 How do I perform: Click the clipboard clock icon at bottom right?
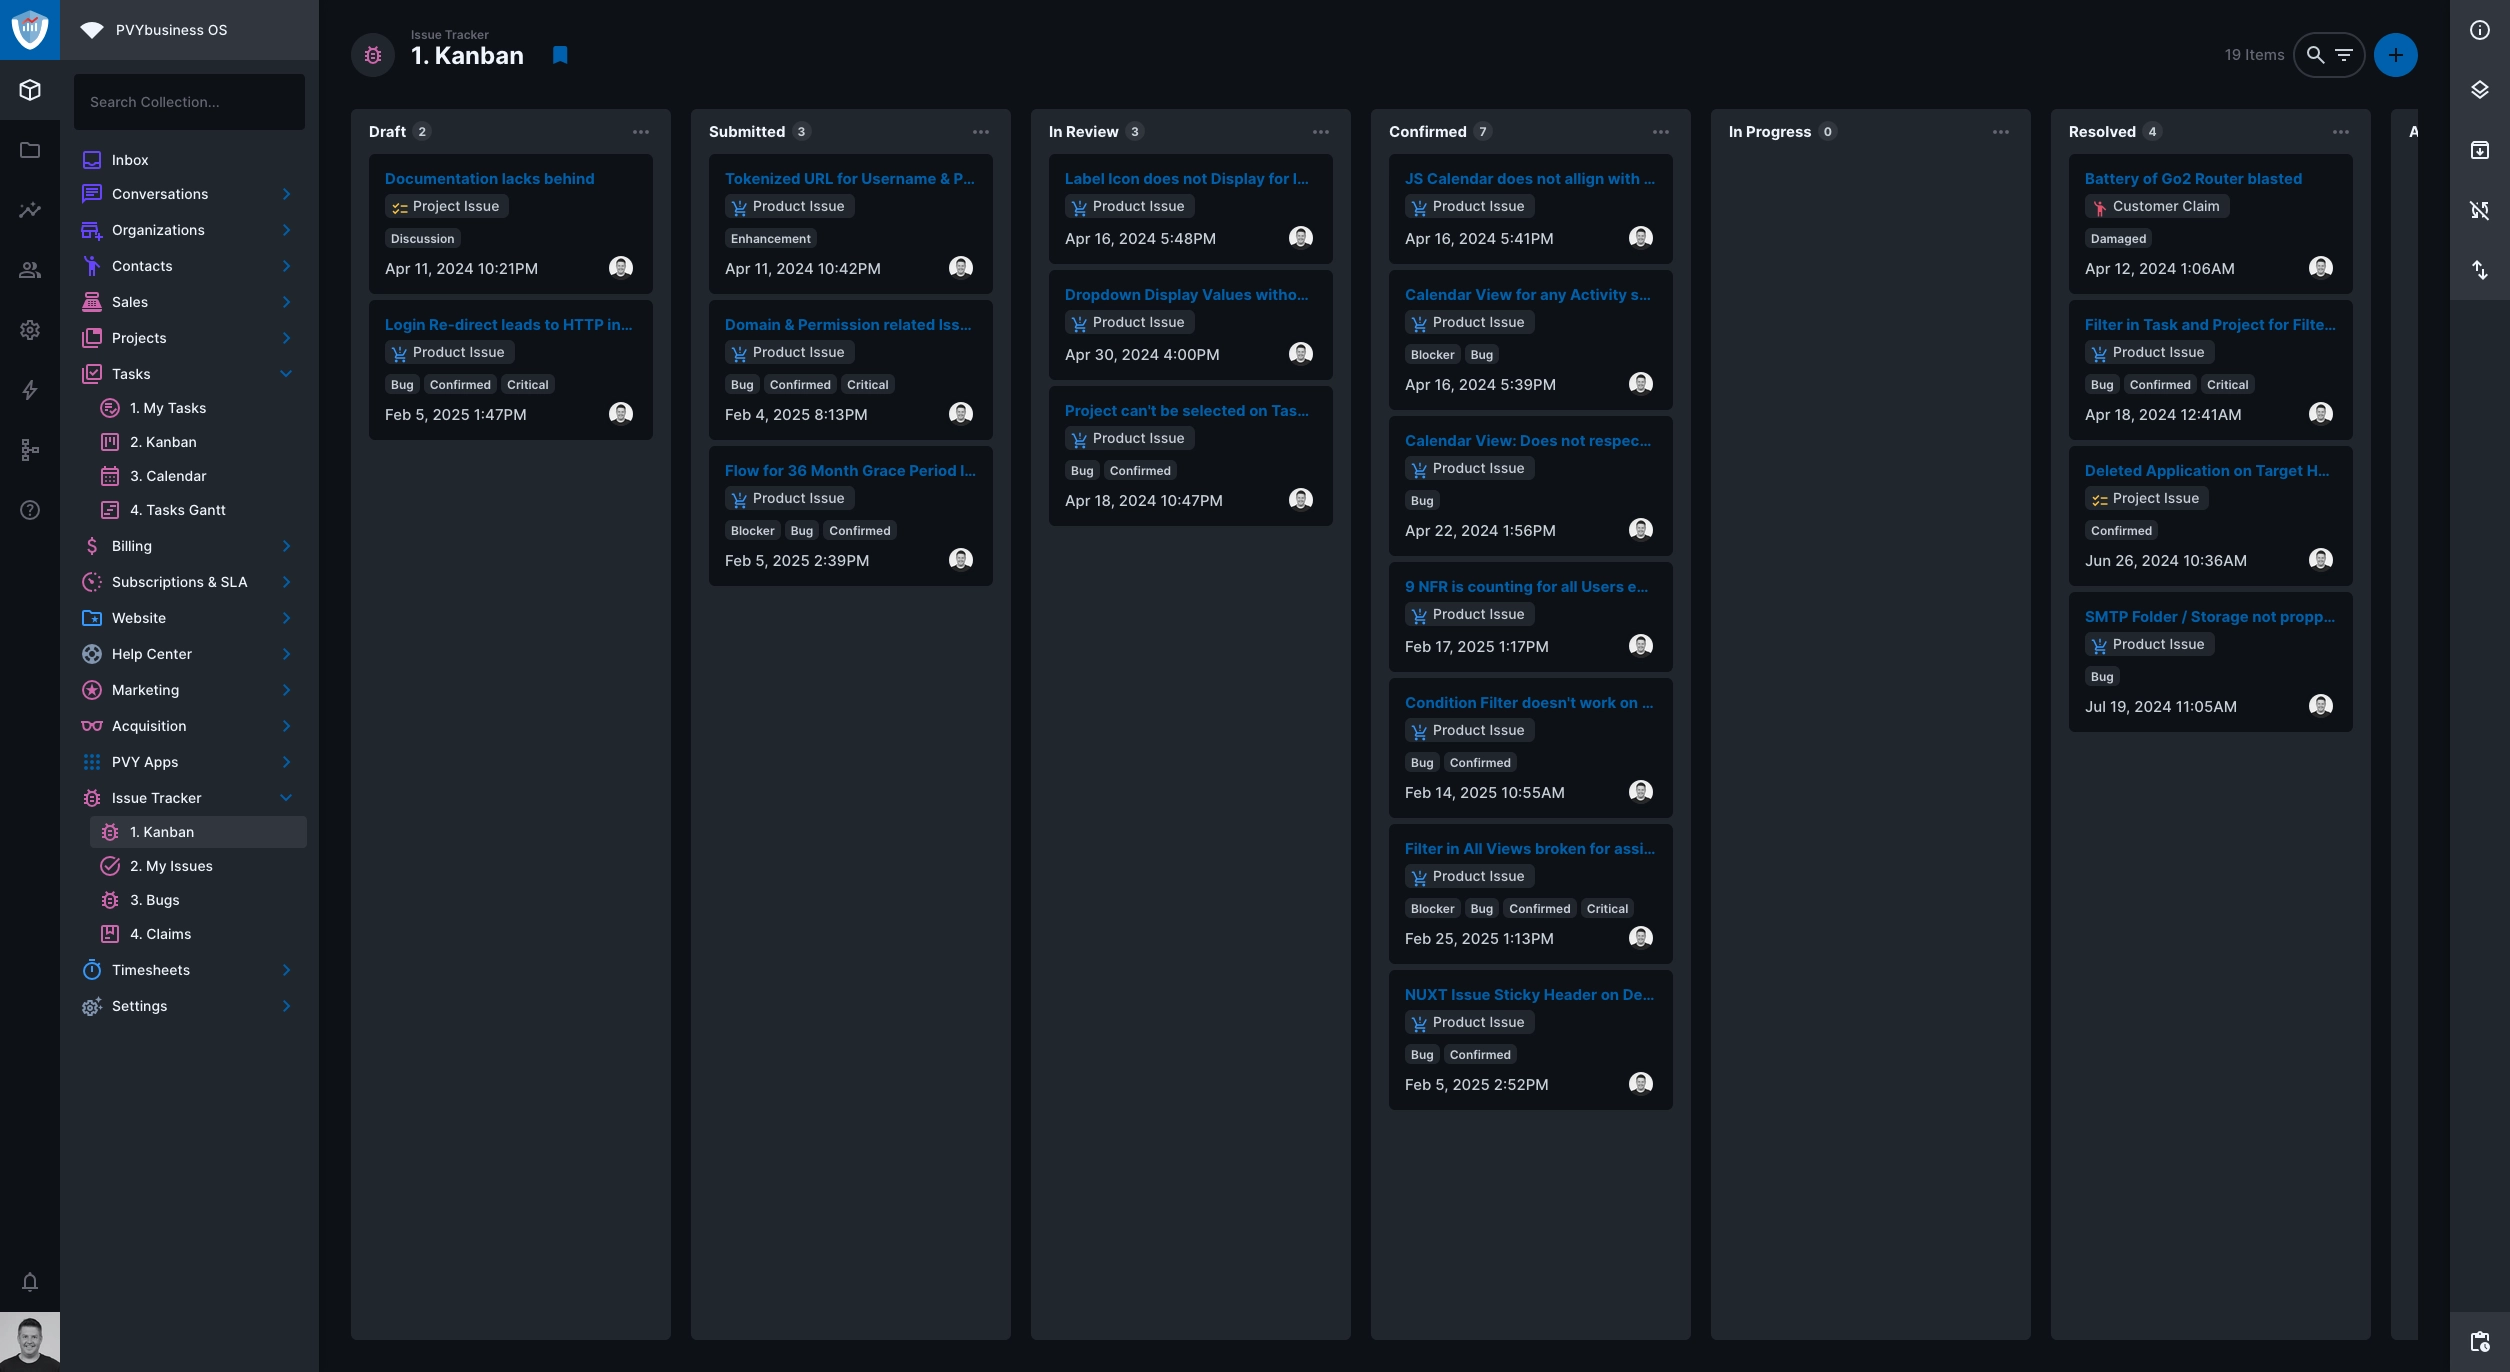click(x=2480, y=1342)
